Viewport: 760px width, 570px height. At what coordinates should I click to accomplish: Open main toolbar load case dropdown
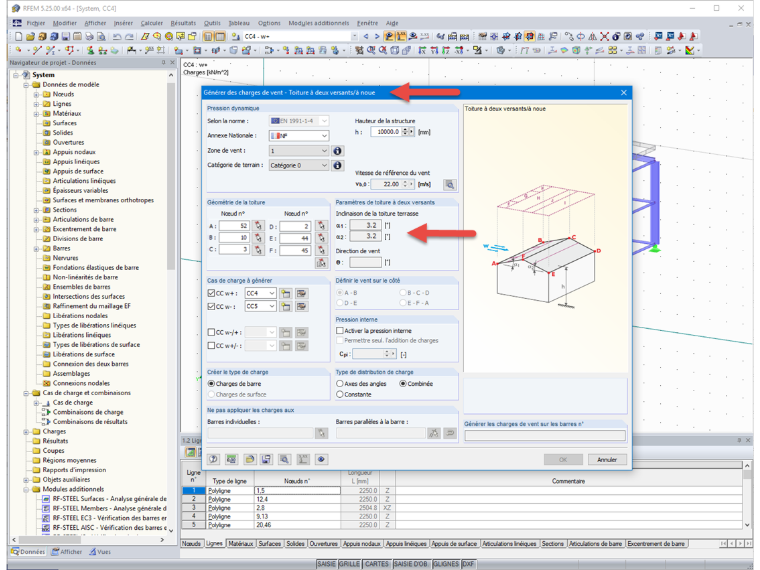pyautogui.click(x=354, y=36)
